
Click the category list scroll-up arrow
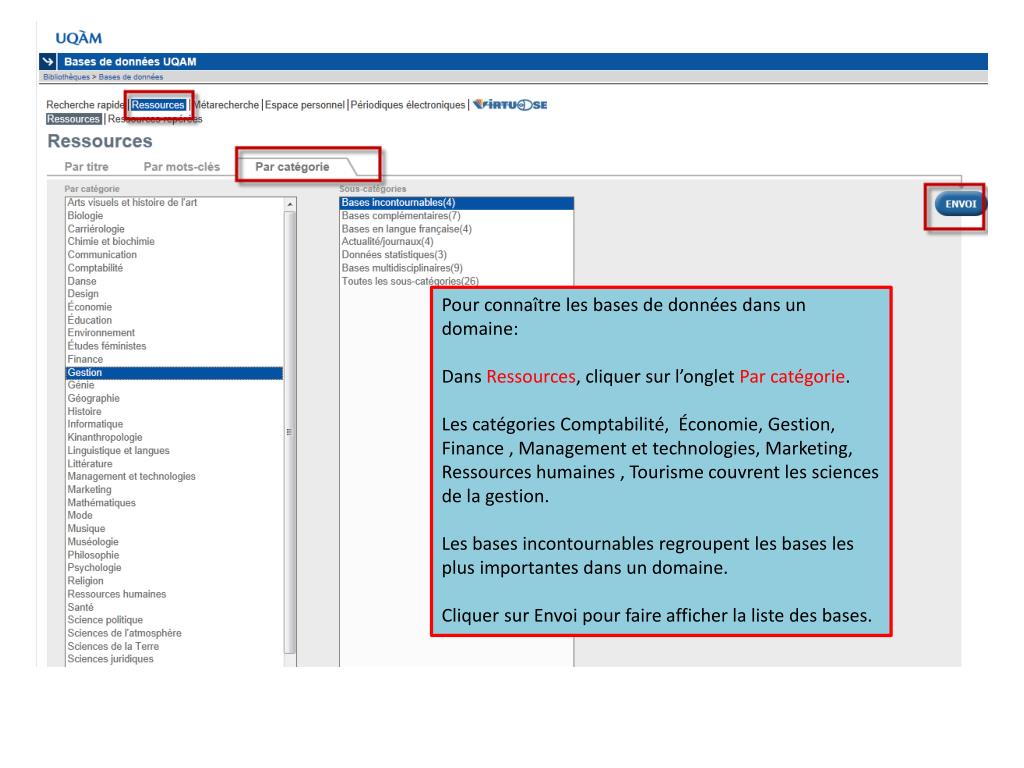pos(290,204)
